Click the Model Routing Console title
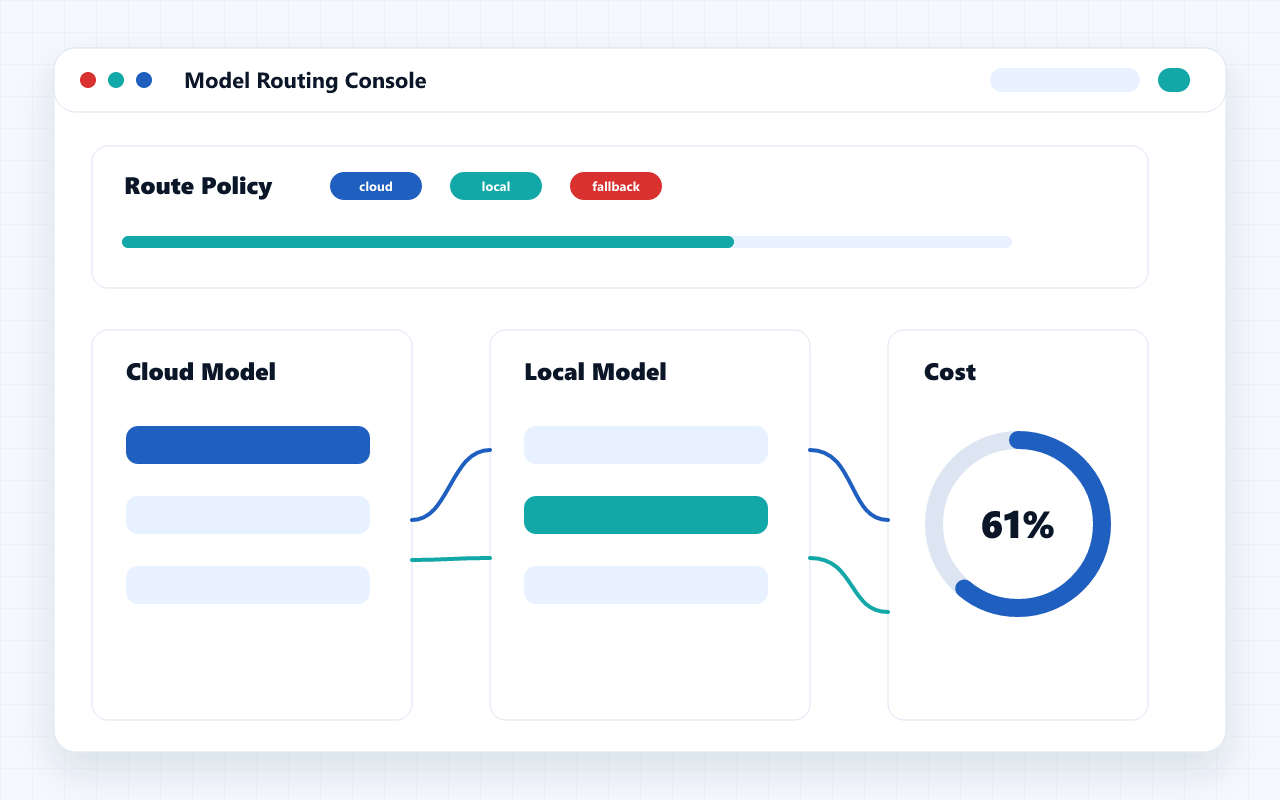 (x=305, y=81)
